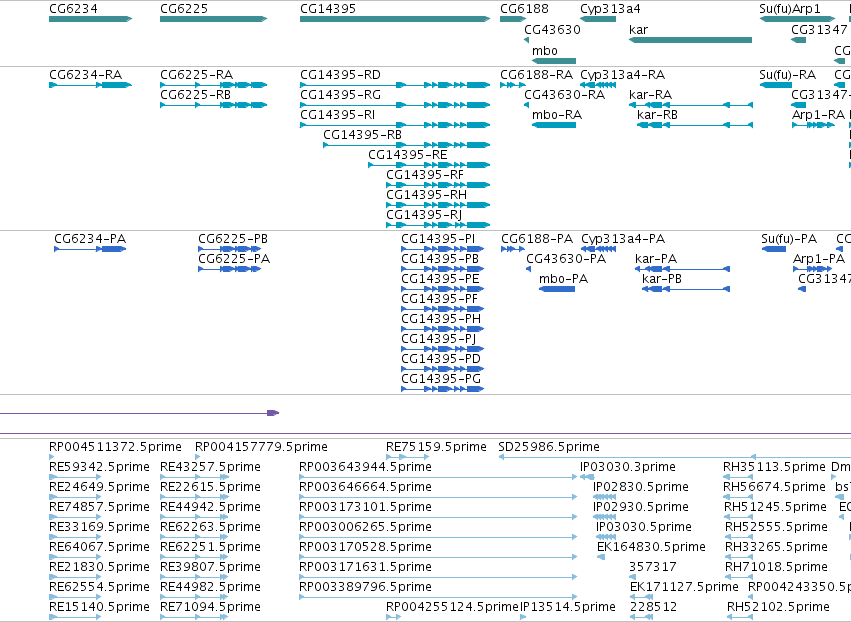Open transcript kar-RA
Screen dimensions: 851x622
click(650, 94)
